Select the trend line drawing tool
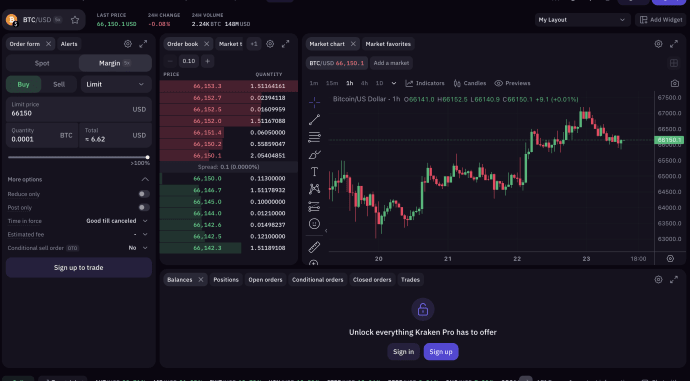Image resolution: width=690 pixels, height=381 pixels. (314, 120)
